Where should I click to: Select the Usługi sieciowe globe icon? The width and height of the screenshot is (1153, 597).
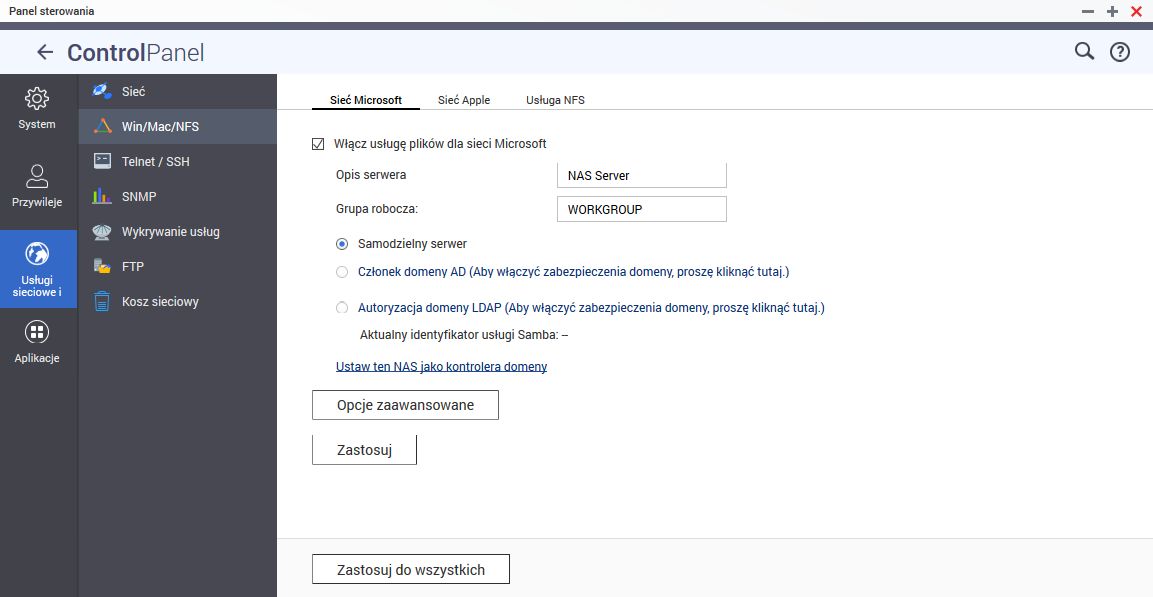[x=37, y=254]
